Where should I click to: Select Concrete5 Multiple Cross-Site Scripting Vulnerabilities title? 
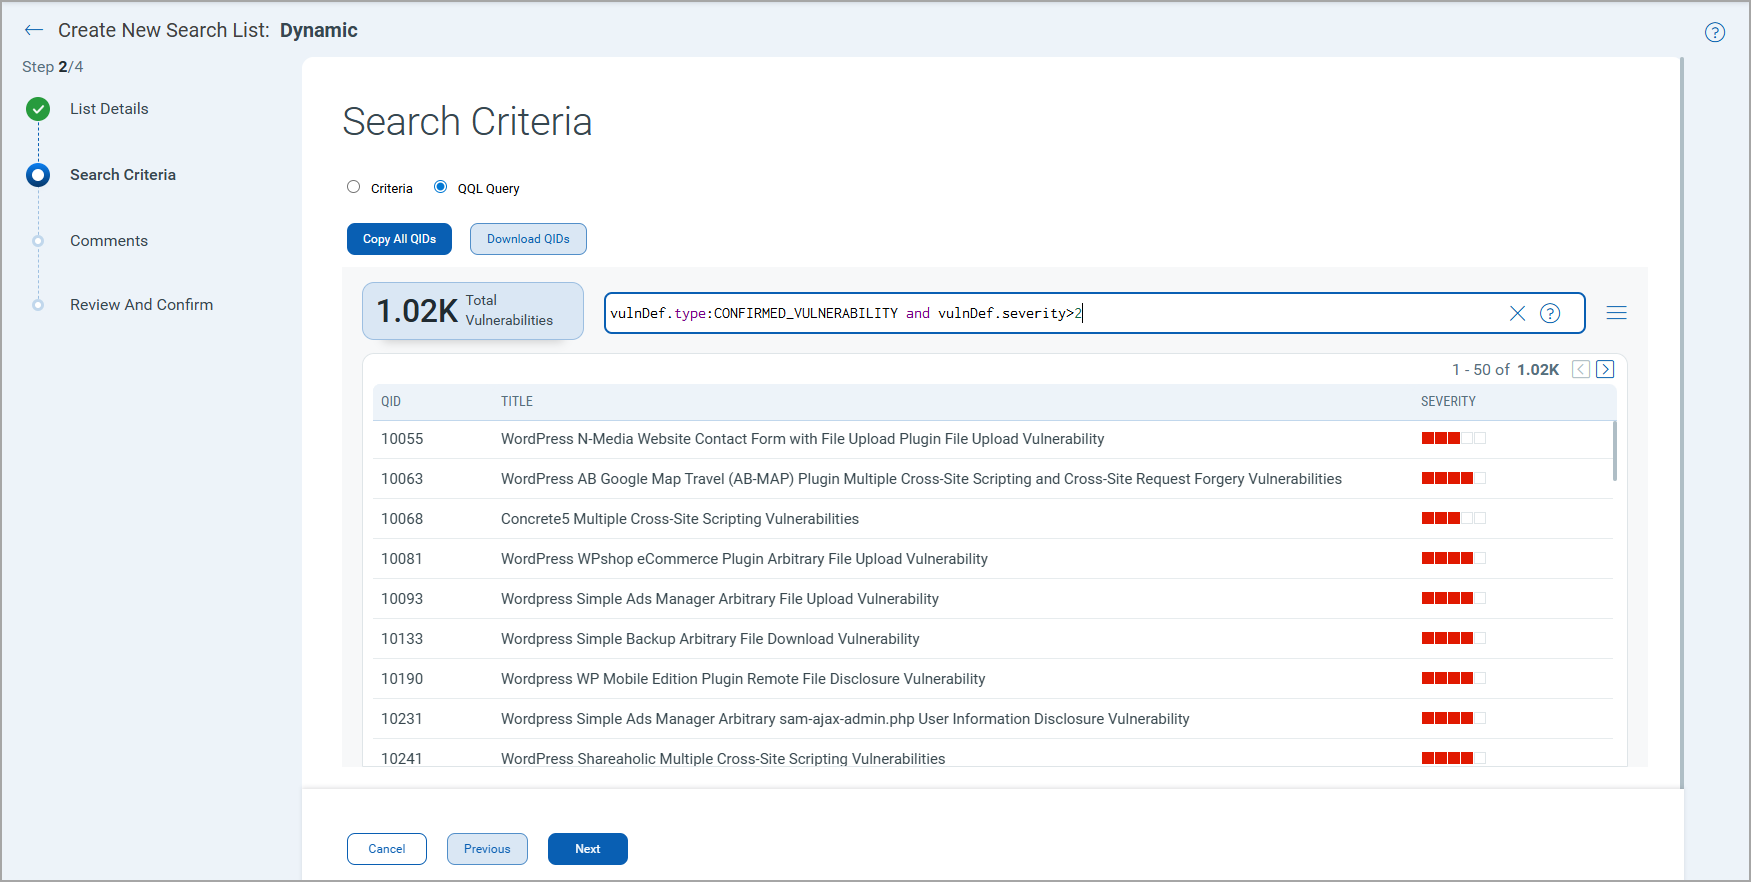pos(680,519)
